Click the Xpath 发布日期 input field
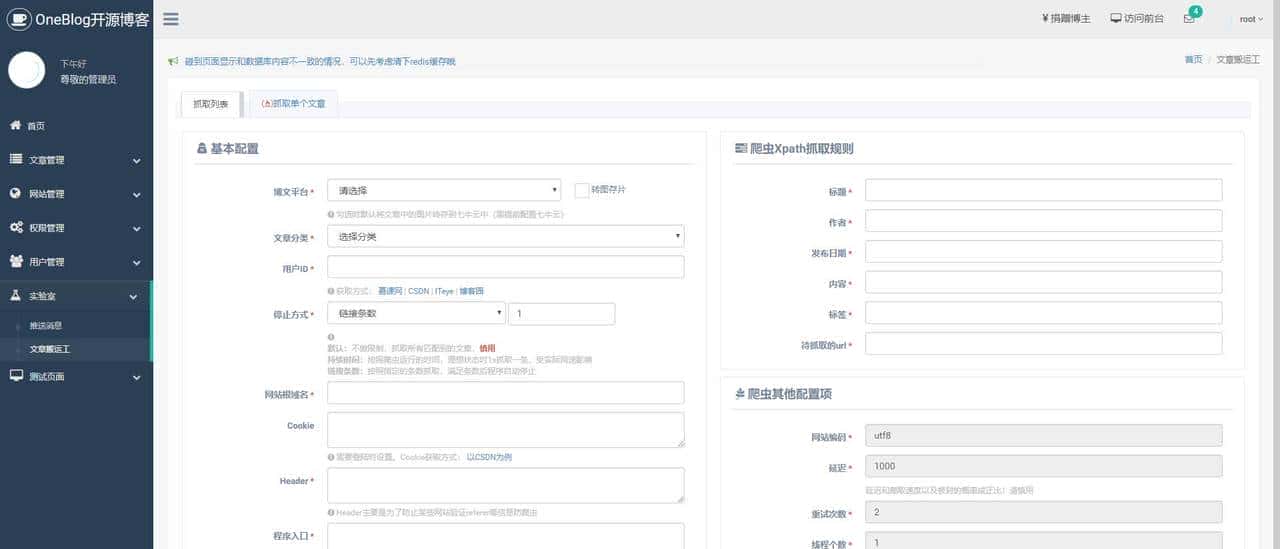Viewport: 1280px width, 549px height. pyautogui.click(x=1043, y=251)
